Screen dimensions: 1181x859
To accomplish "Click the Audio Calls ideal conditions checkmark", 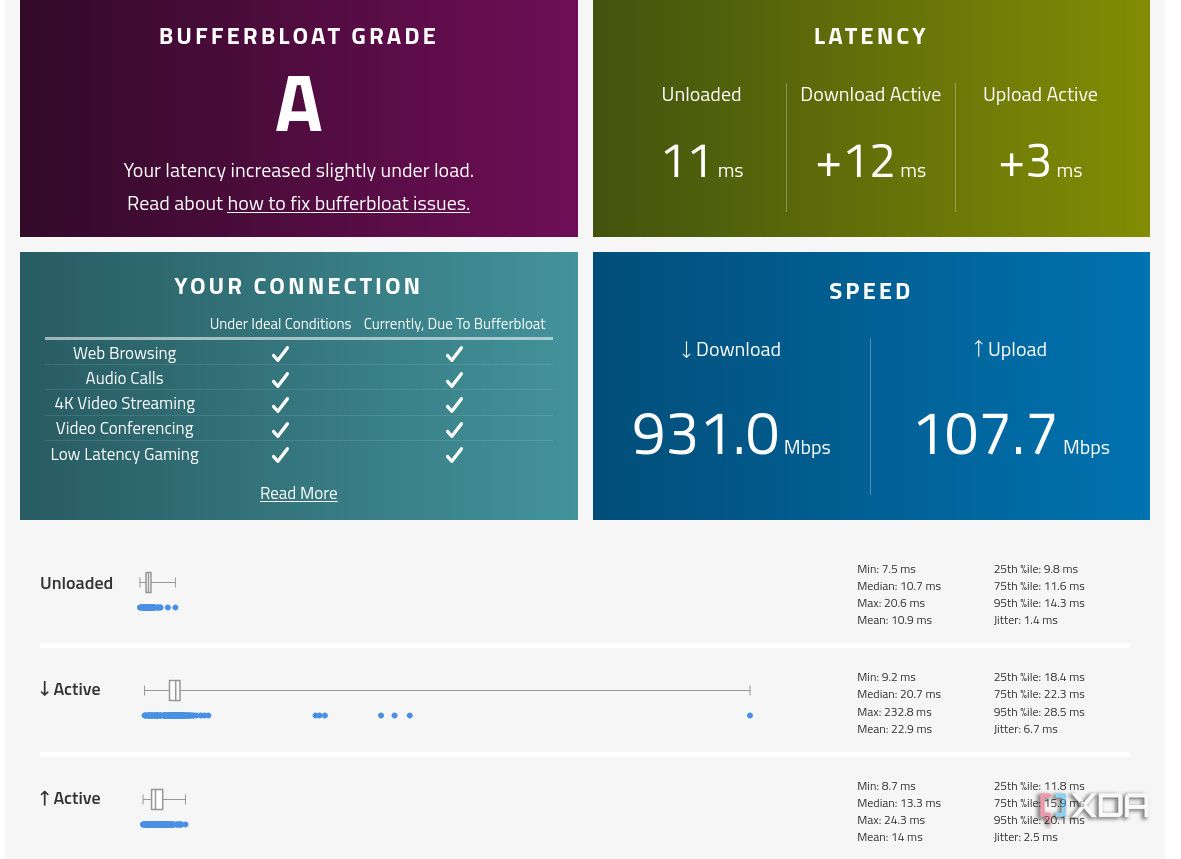I will coord(280,379).
